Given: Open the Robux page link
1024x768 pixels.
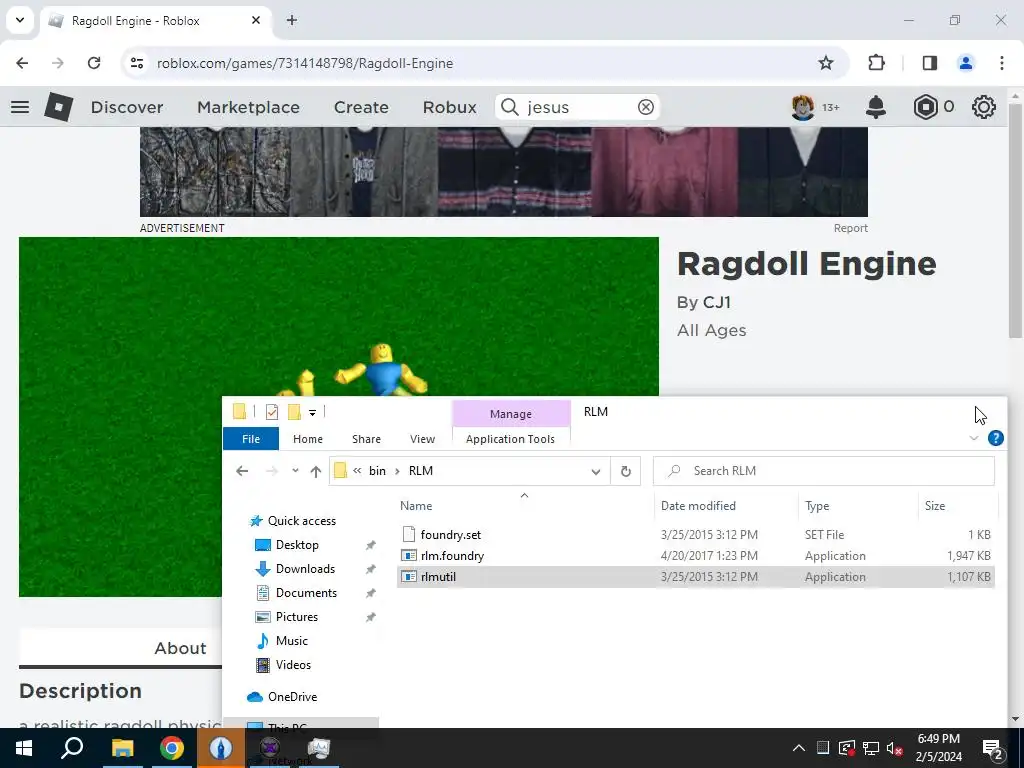Looking at the screenshot, I should 449,107.
